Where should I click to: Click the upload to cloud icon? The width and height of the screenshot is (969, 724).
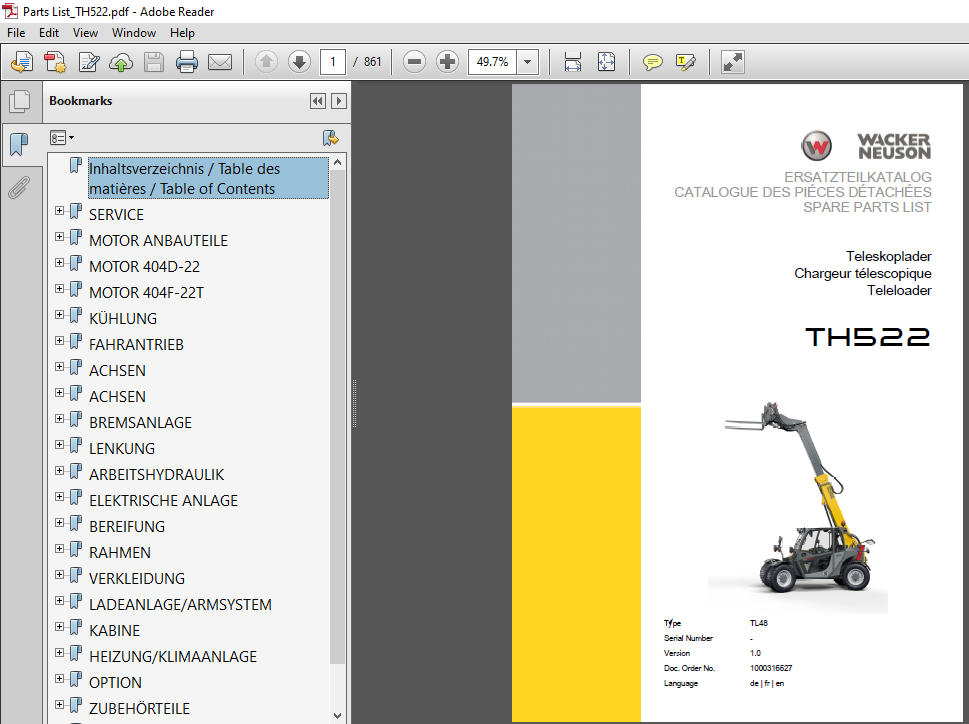tap(121, 62)
